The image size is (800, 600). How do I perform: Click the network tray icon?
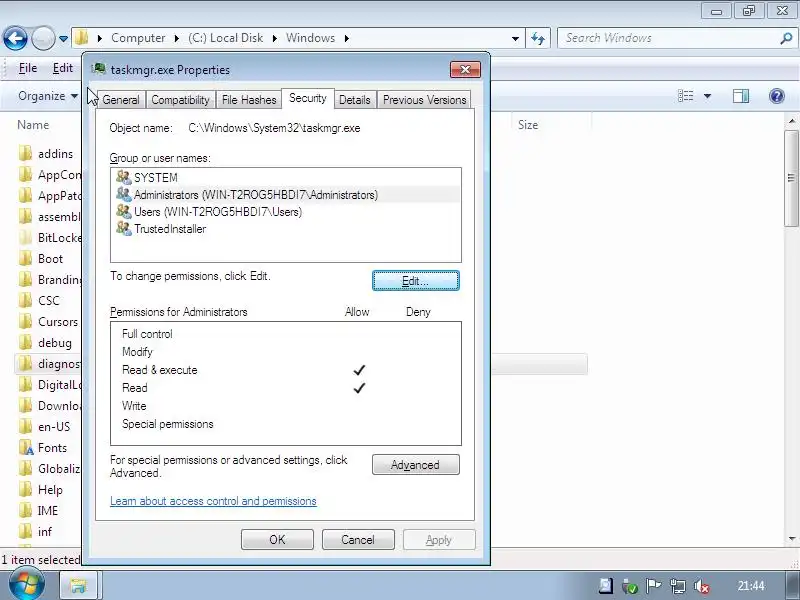(678, 586)
